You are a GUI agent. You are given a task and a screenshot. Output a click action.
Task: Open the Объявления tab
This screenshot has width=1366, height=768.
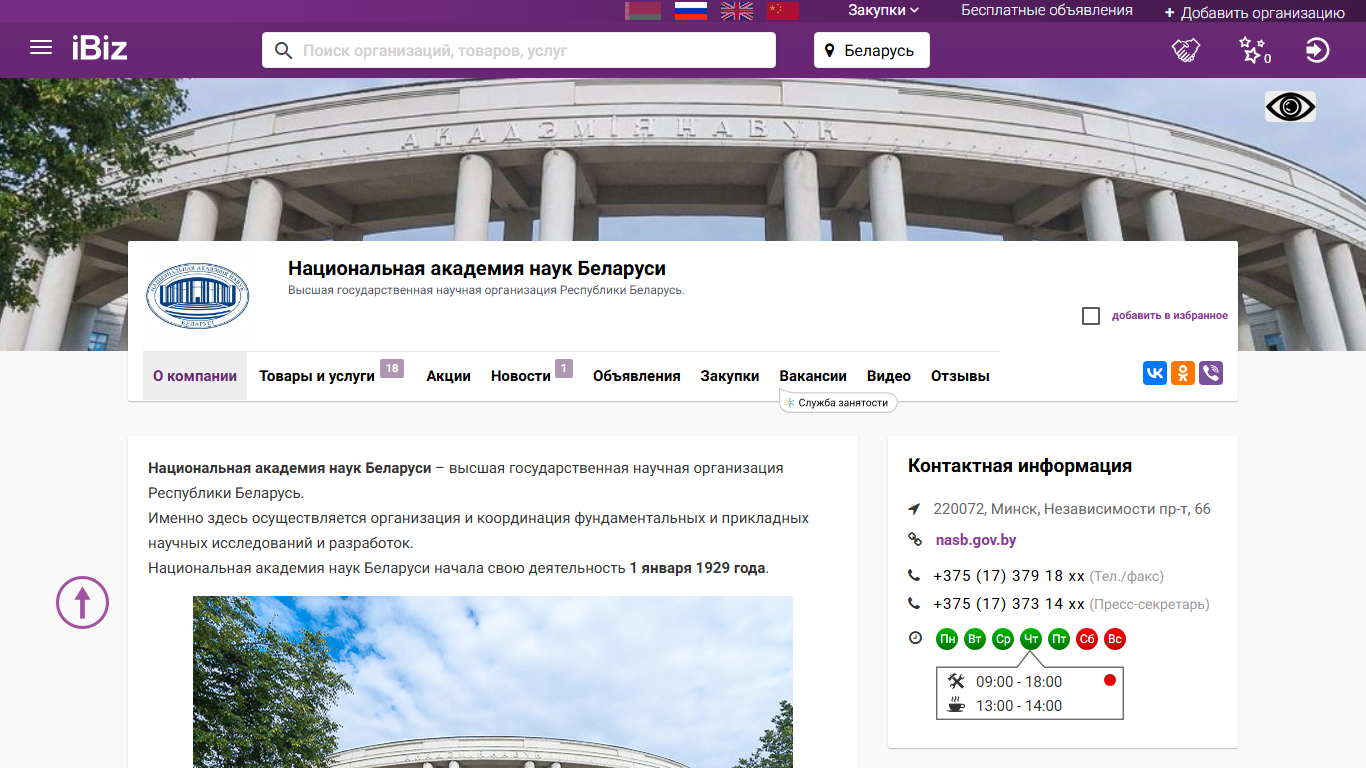click(x=637, y=376)
